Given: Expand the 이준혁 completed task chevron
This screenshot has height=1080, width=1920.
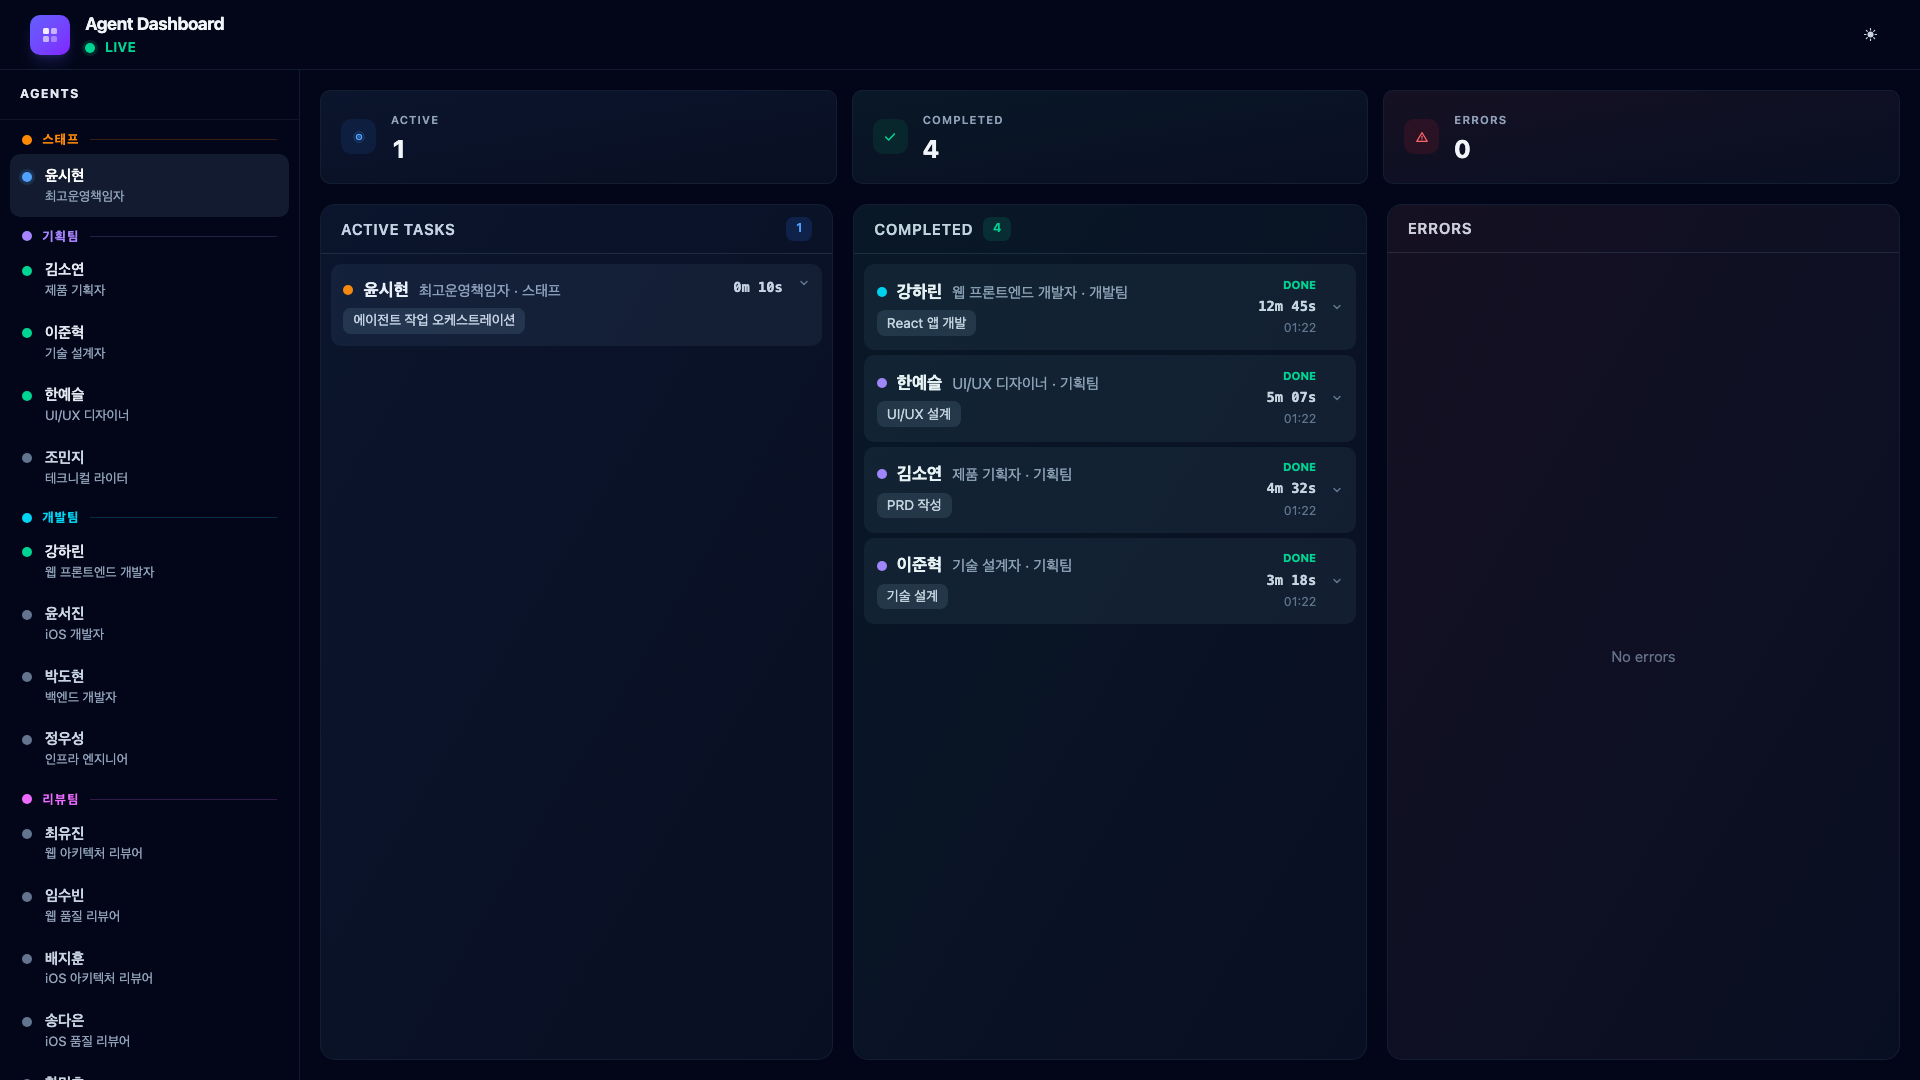Looking at the screenshot, I should click(1337, 581).
